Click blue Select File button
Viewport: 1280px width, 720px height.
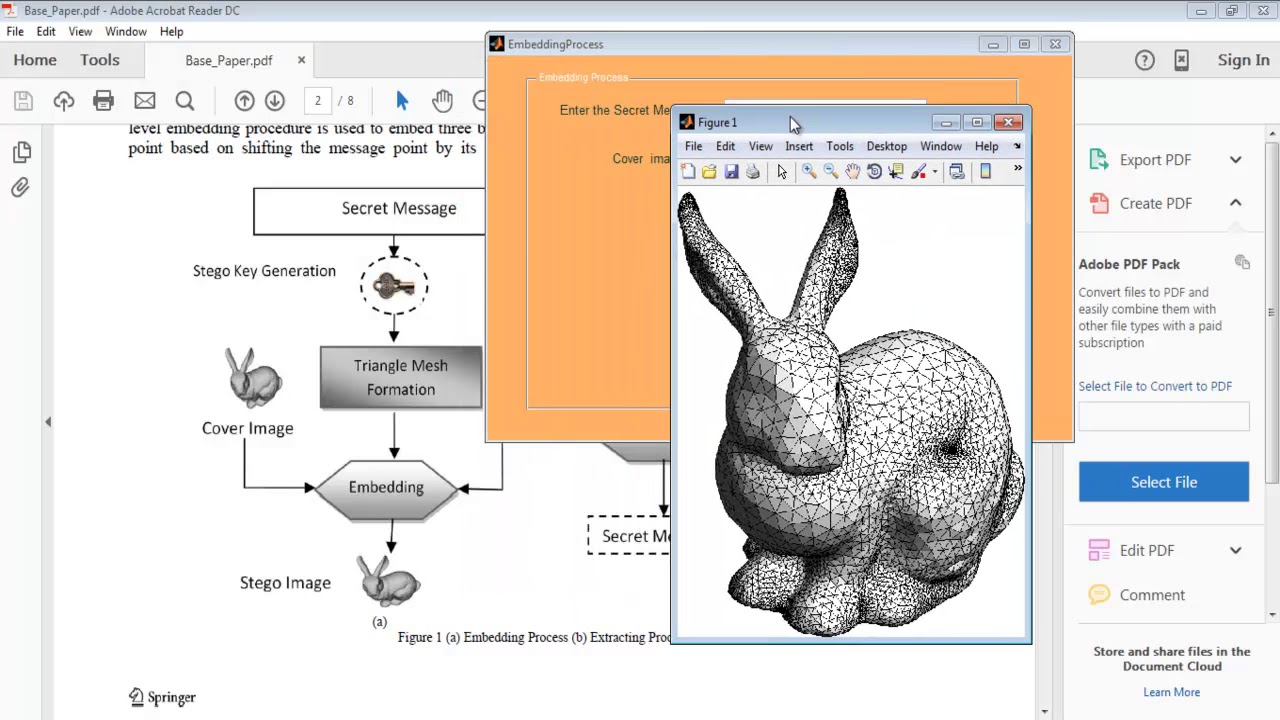pyautogui.click(x=1164, y=482)
